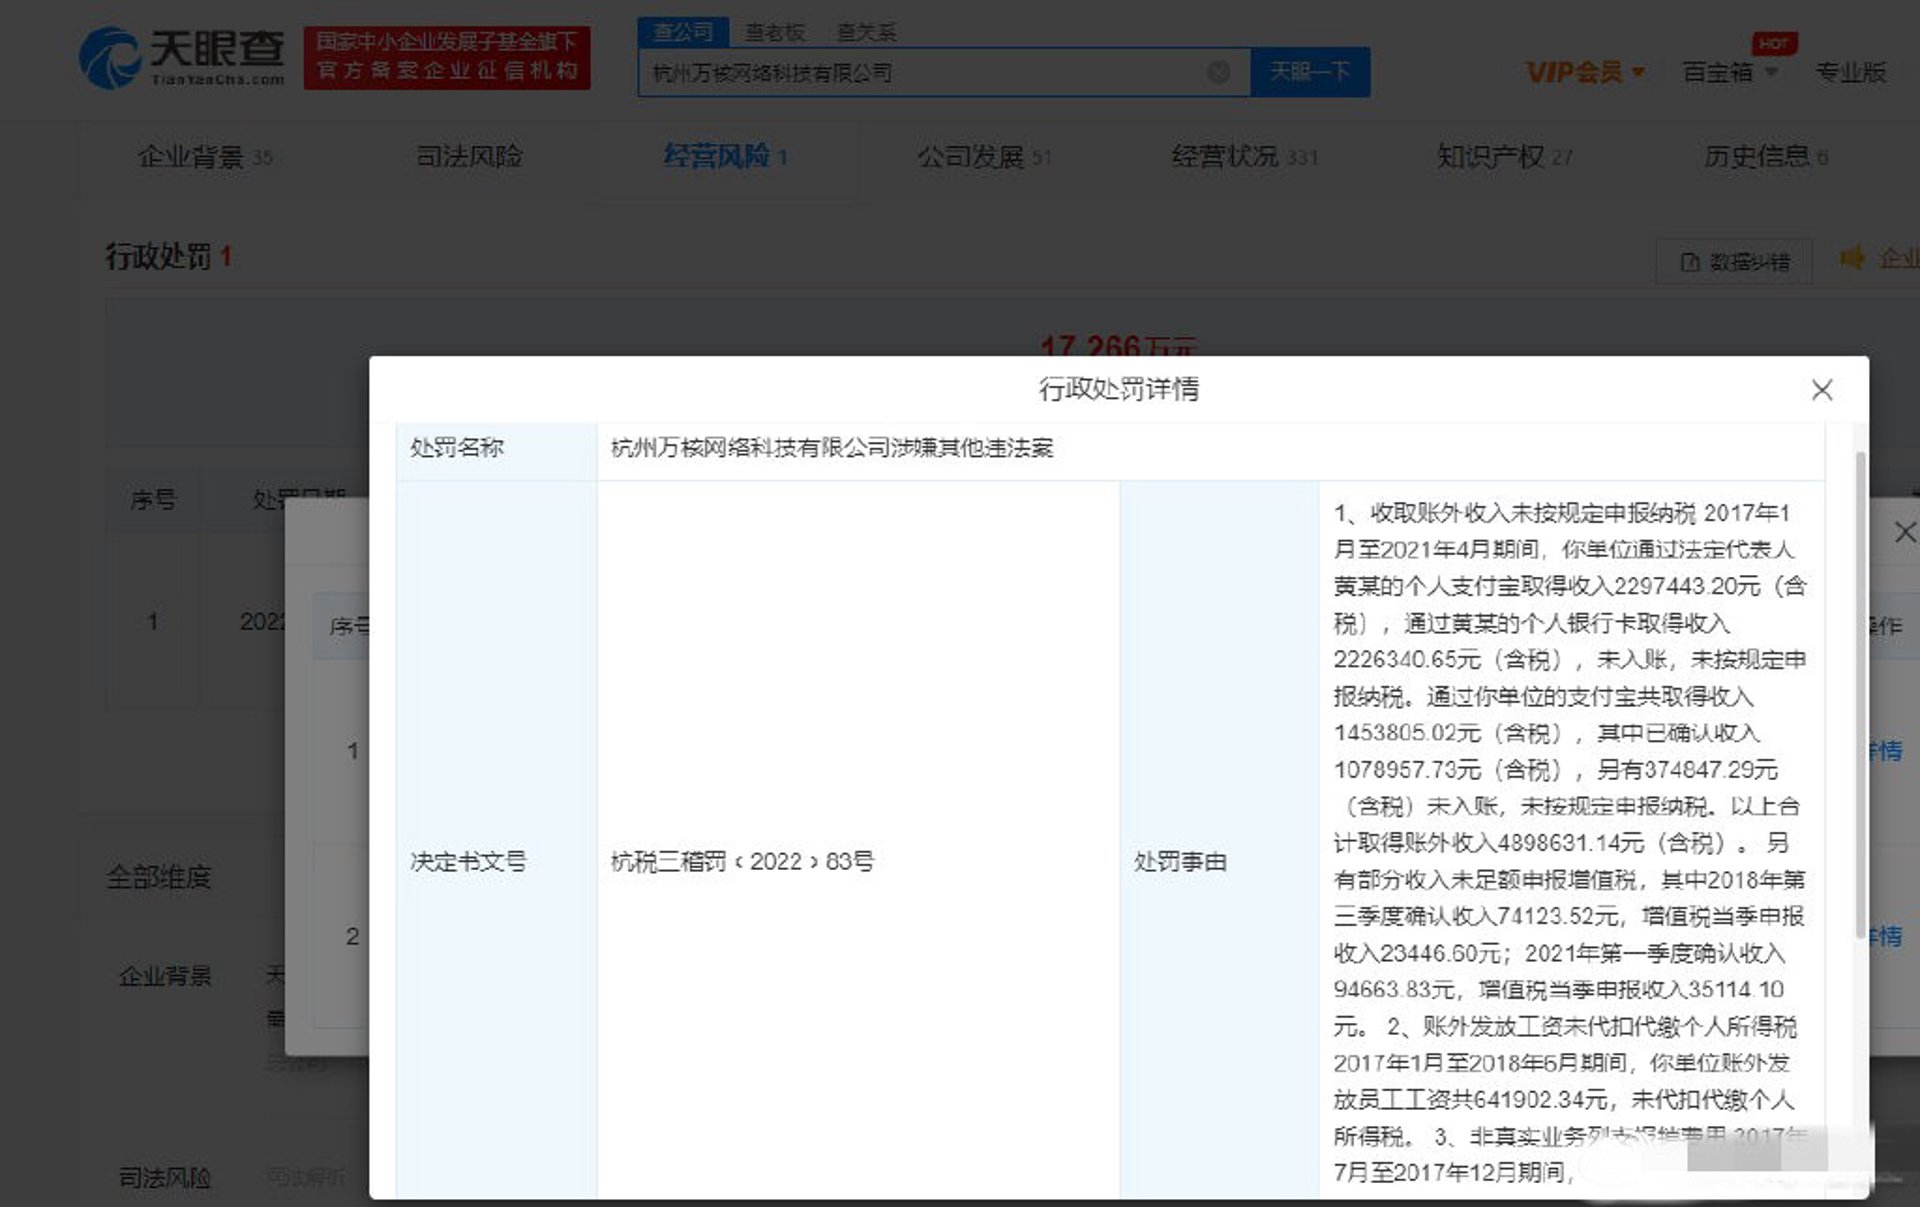Open the 经营风险 navigation tab

[x=726, y=156]
